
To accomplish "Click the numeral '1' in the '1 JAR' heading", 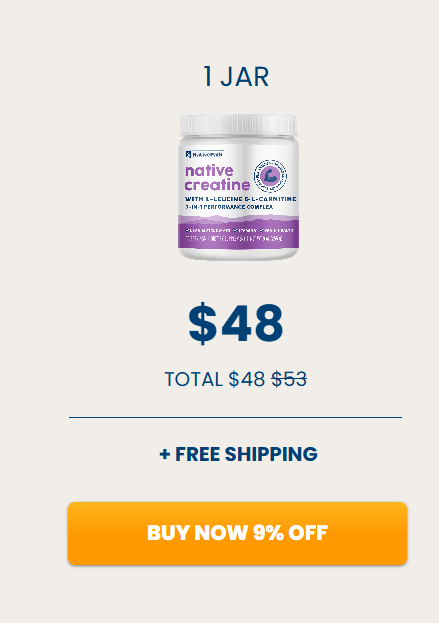I will pos(208,77).
